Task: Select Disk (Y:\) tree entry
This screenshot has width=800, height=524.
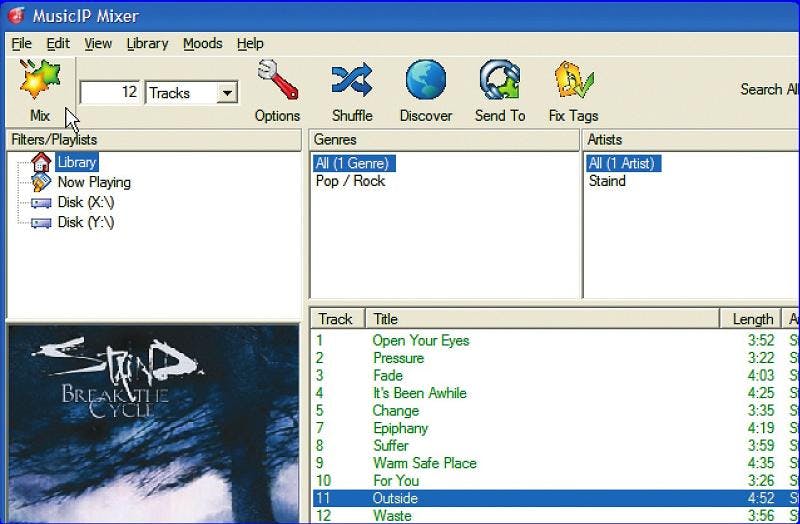Action: (x=86, y=222)
